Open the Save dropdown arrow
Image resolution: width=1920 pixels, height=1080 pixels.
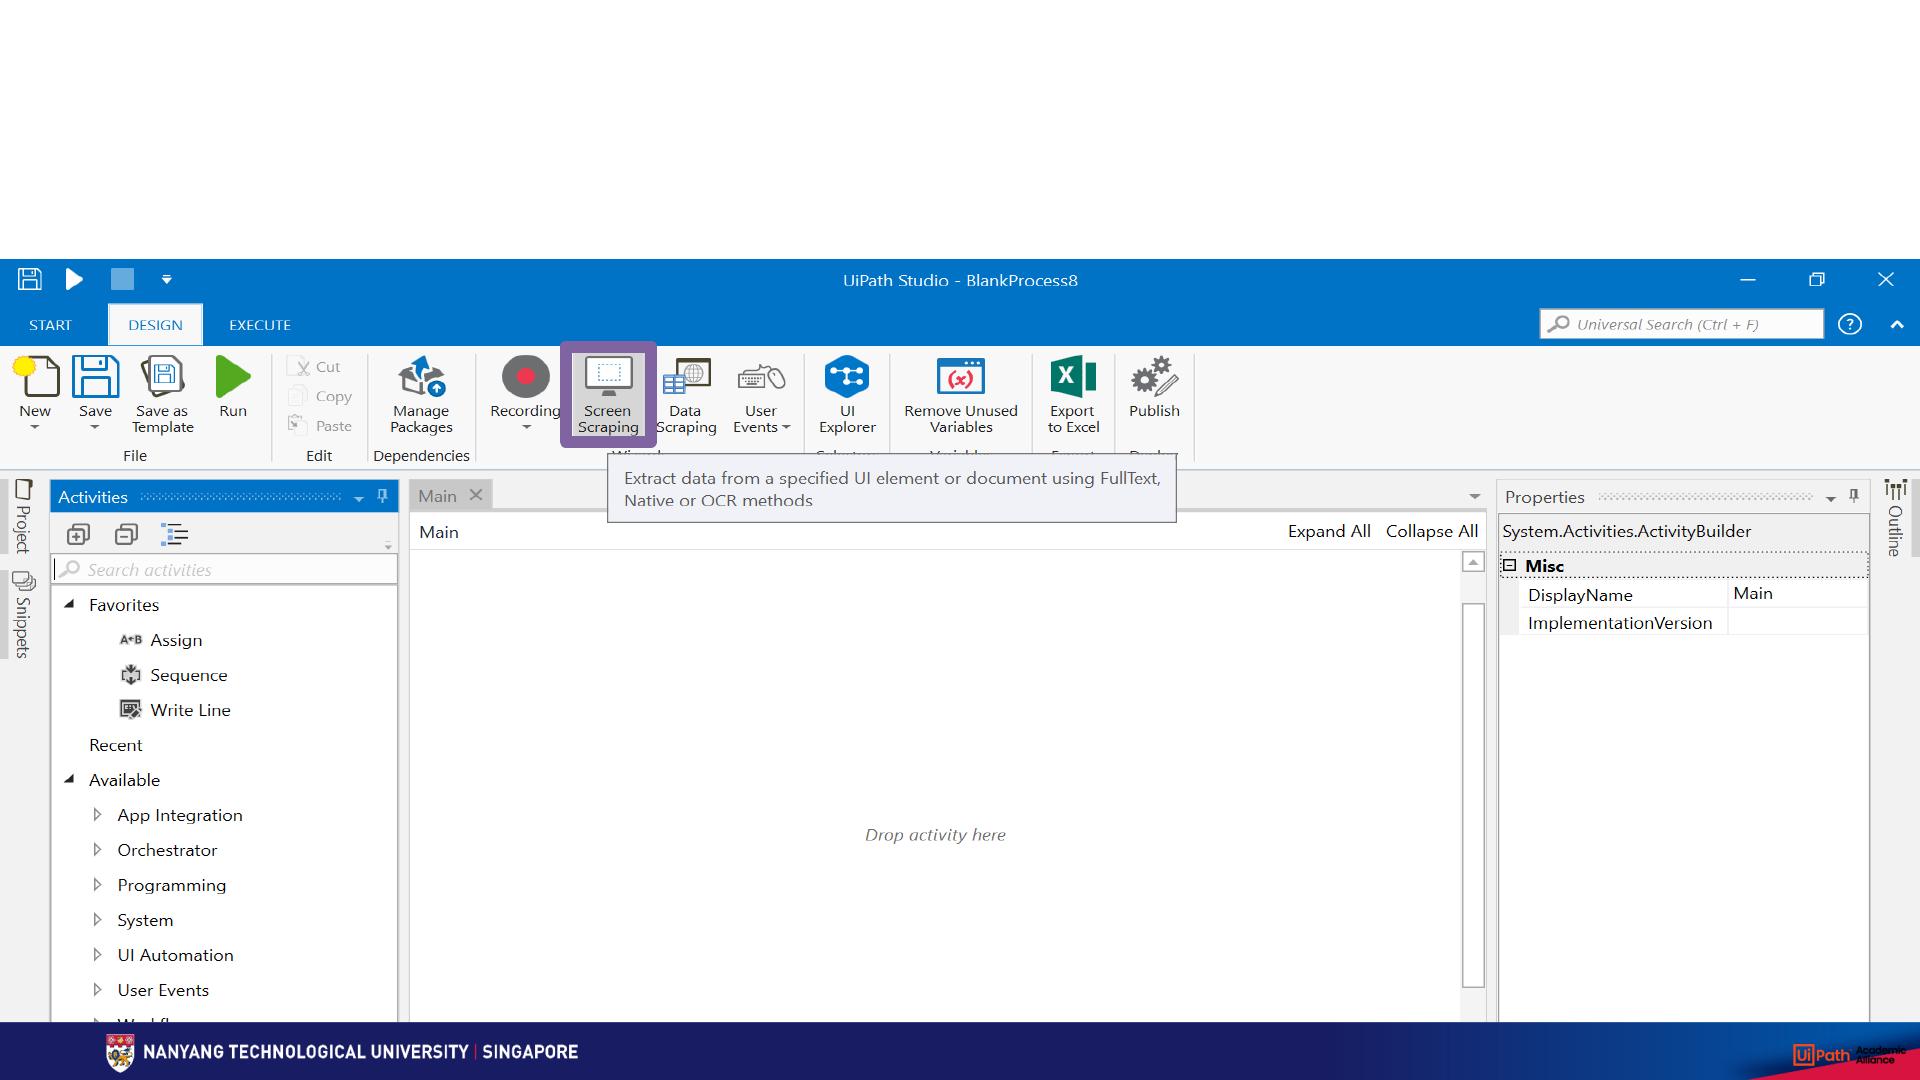pyautogui.click(x=95, y=428)
